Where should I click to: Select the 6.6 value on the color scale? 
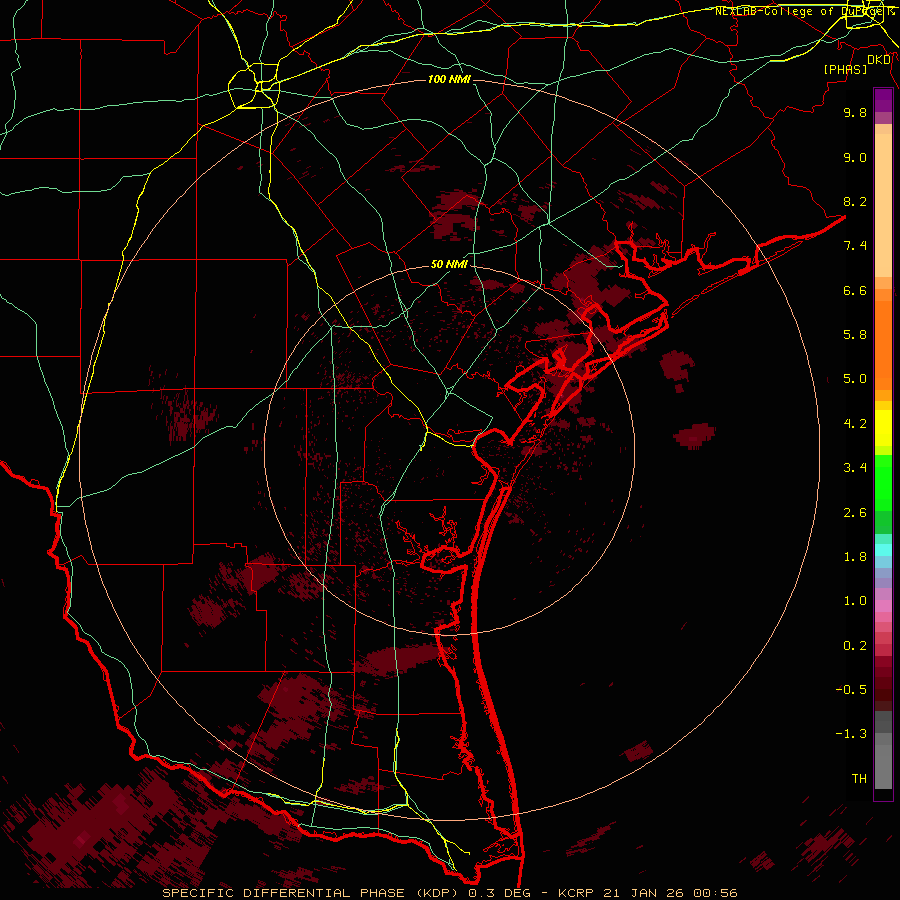pos(855,290)
